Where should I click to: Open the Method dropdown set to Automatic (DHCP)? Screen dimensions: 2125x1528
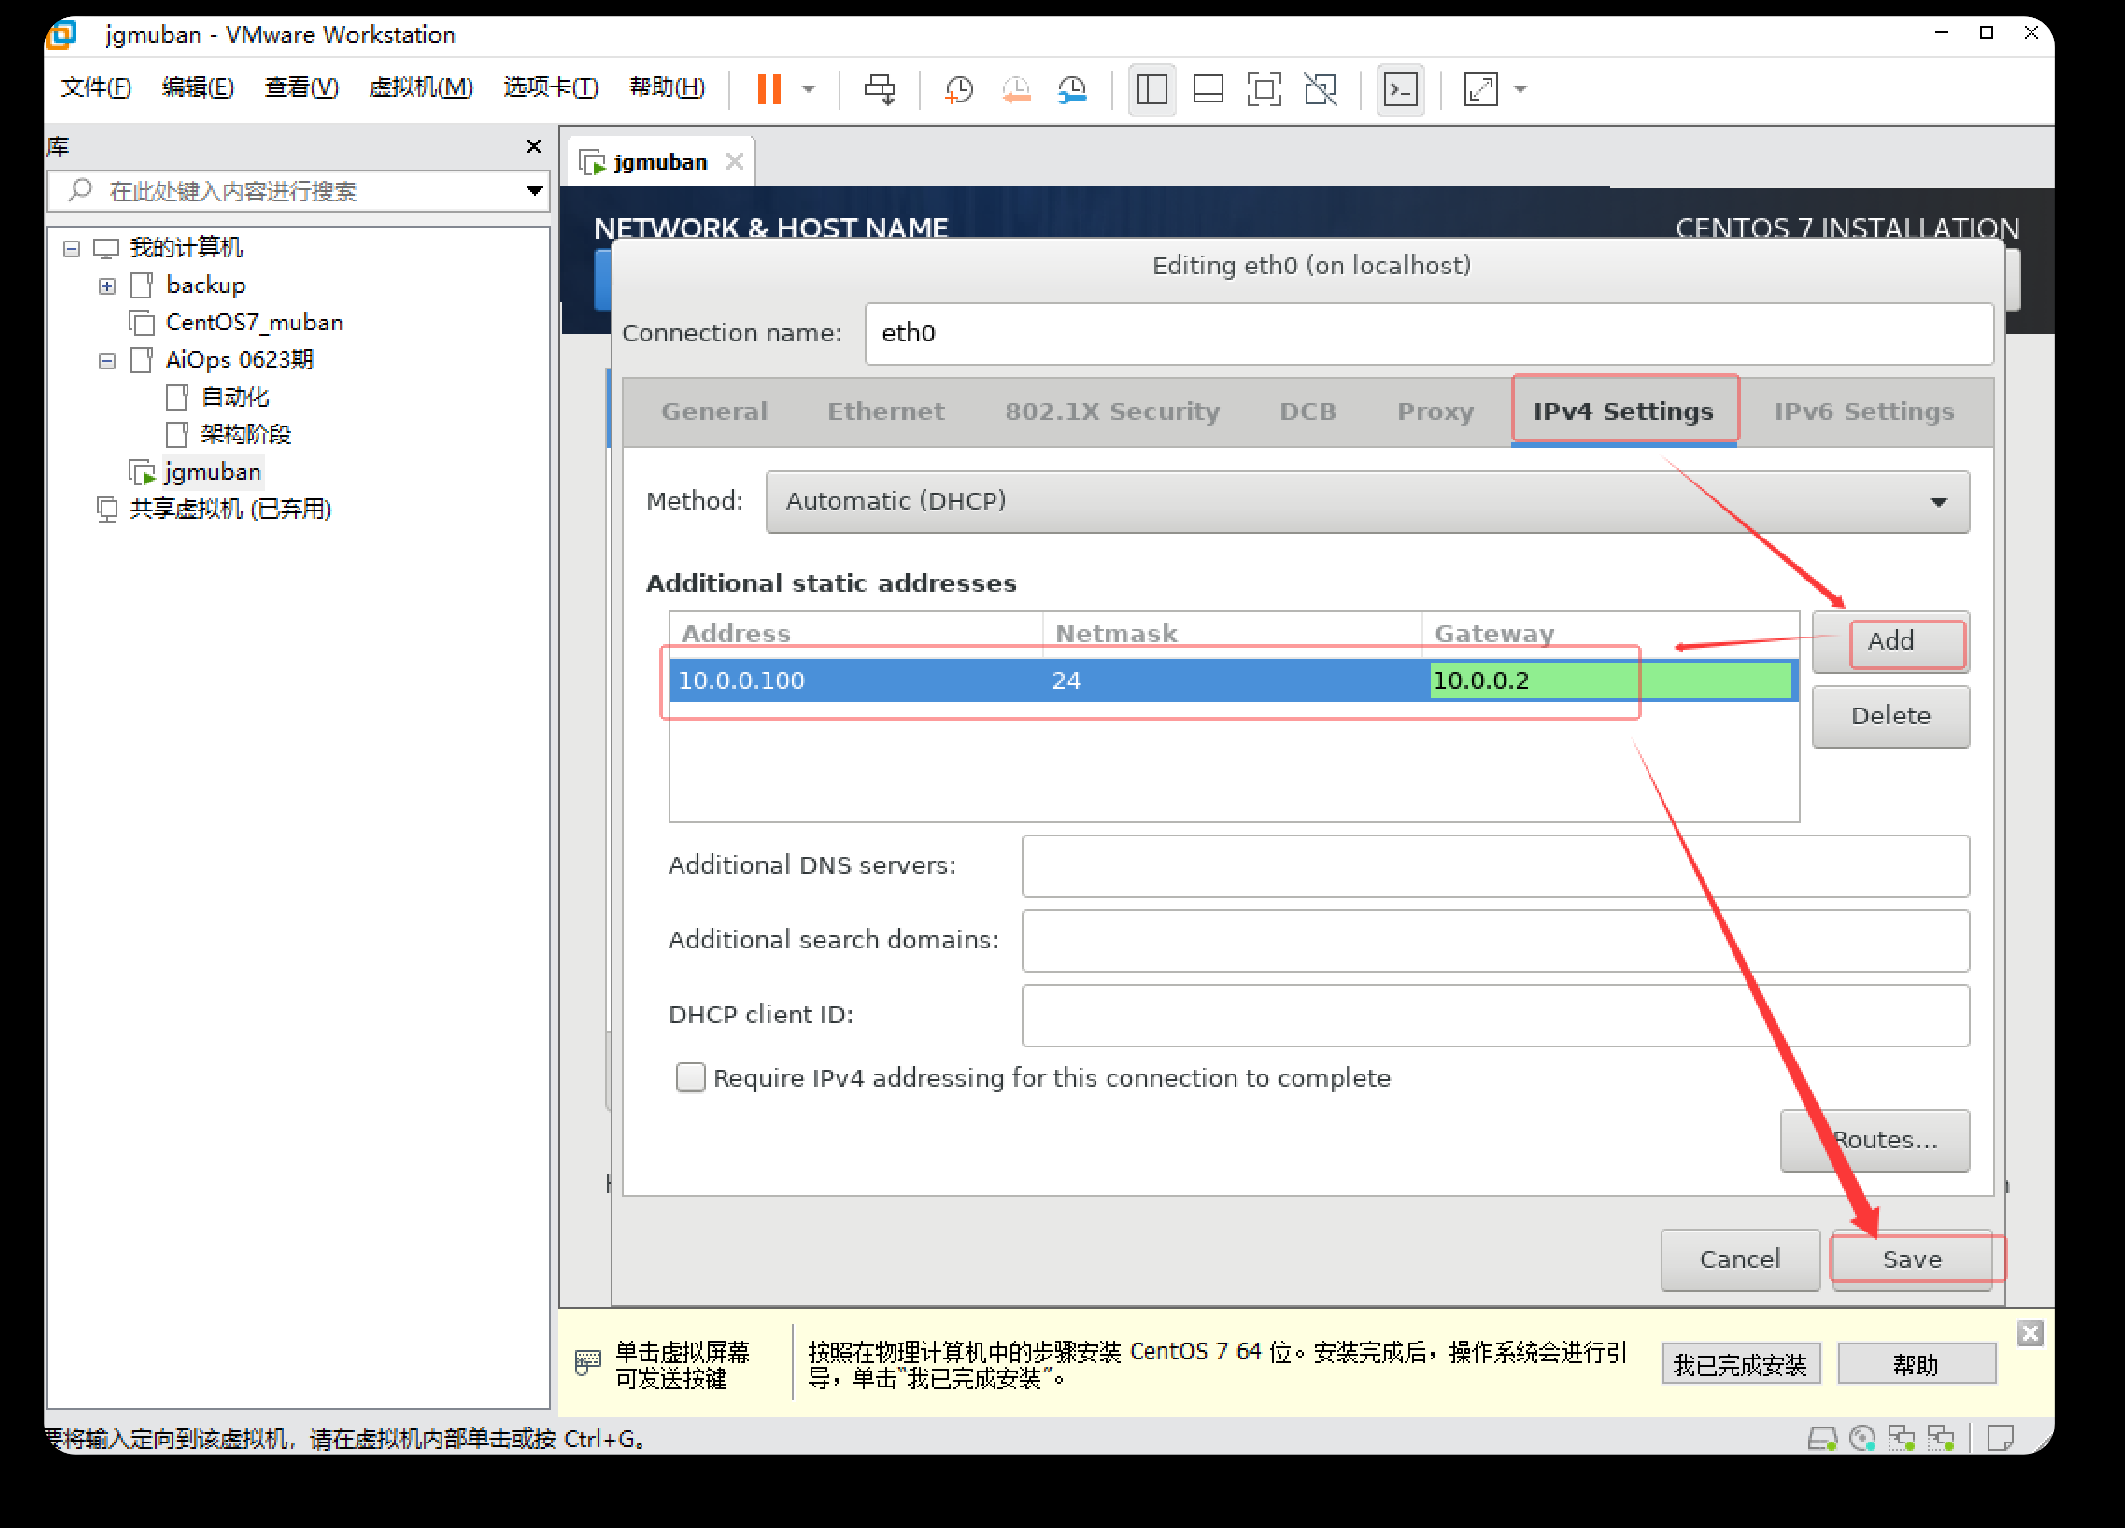pos(1368,501)
